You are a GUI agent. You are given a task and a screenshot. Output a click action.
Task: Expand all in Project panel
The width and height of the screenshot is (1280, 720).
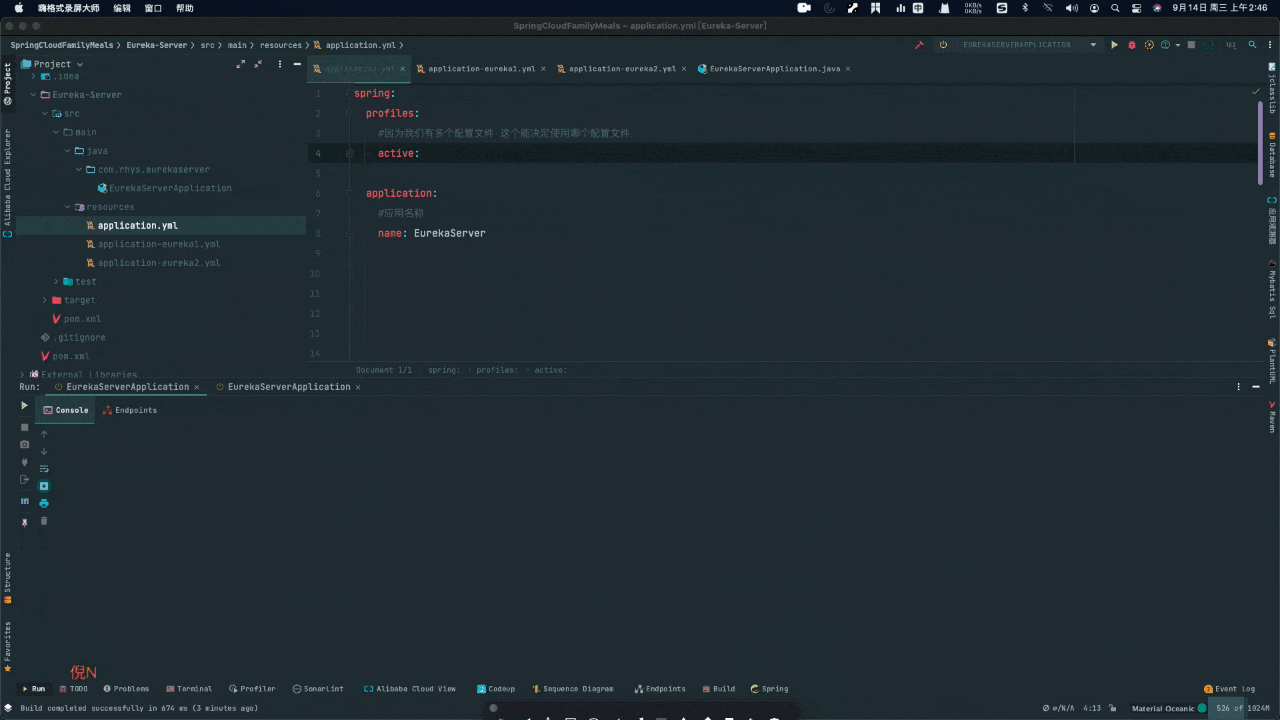pos(240,64)
